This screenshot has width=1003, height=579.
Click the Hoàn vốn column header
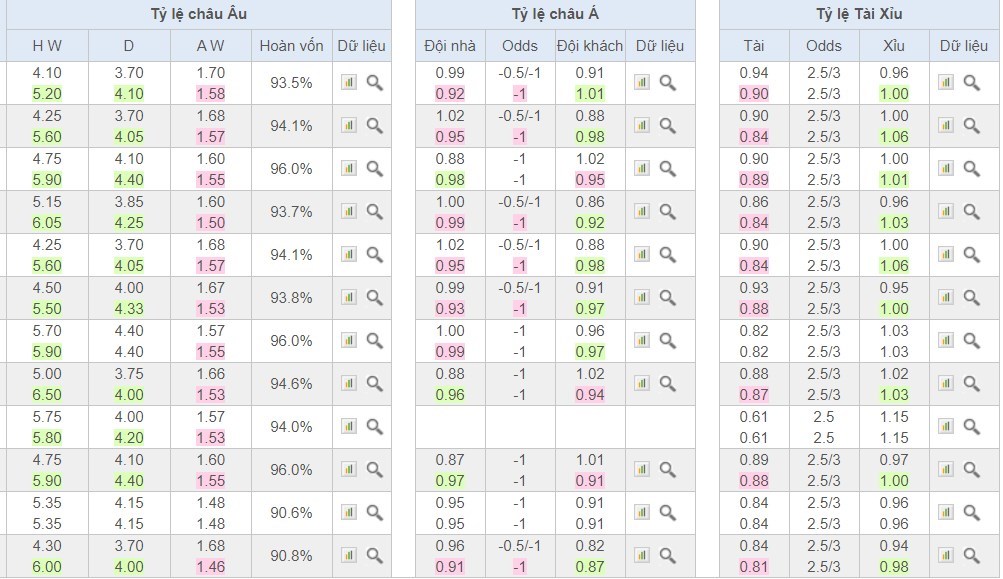(x=291, y=46)
